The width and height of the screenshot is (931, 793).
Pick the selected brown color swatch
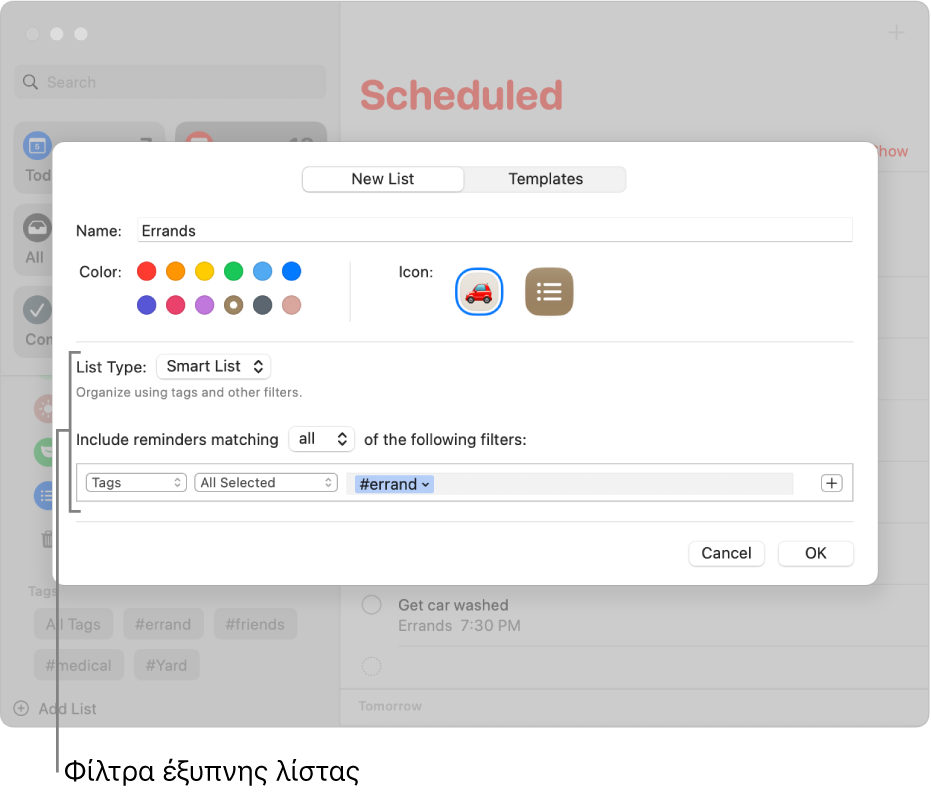(x=233, y=305)
